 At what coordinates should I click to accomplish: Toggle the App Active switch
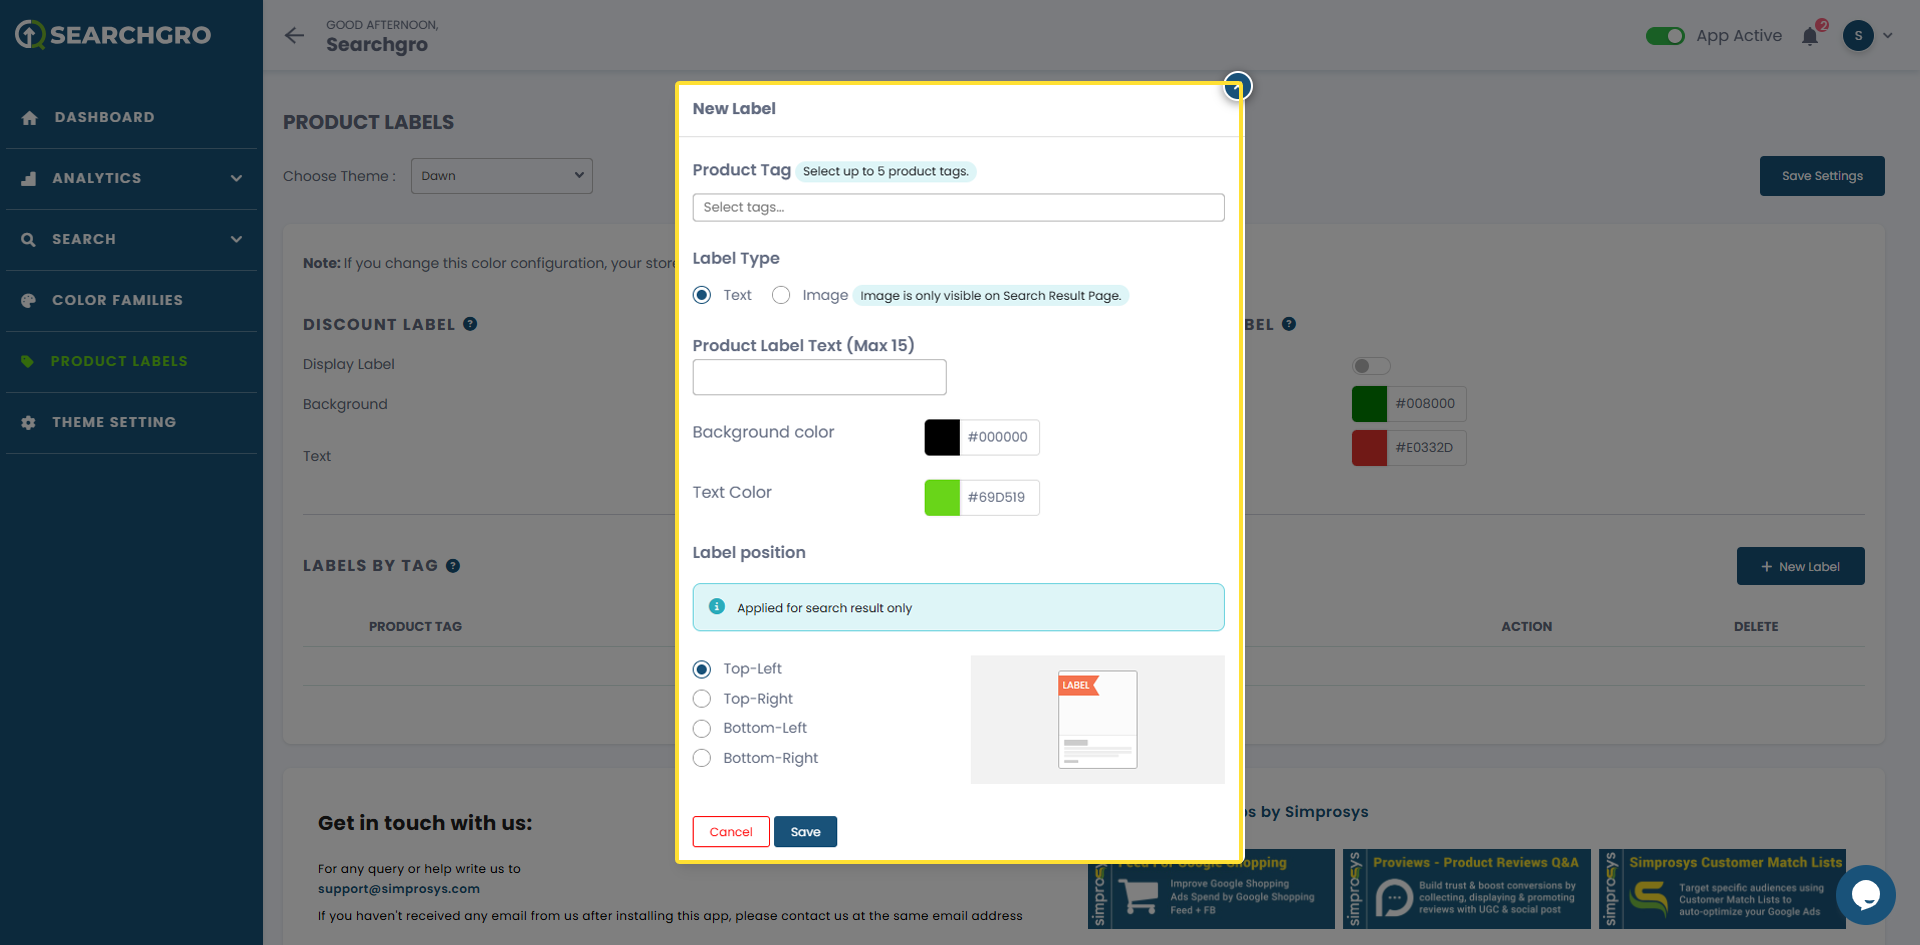click(1665, 36)
